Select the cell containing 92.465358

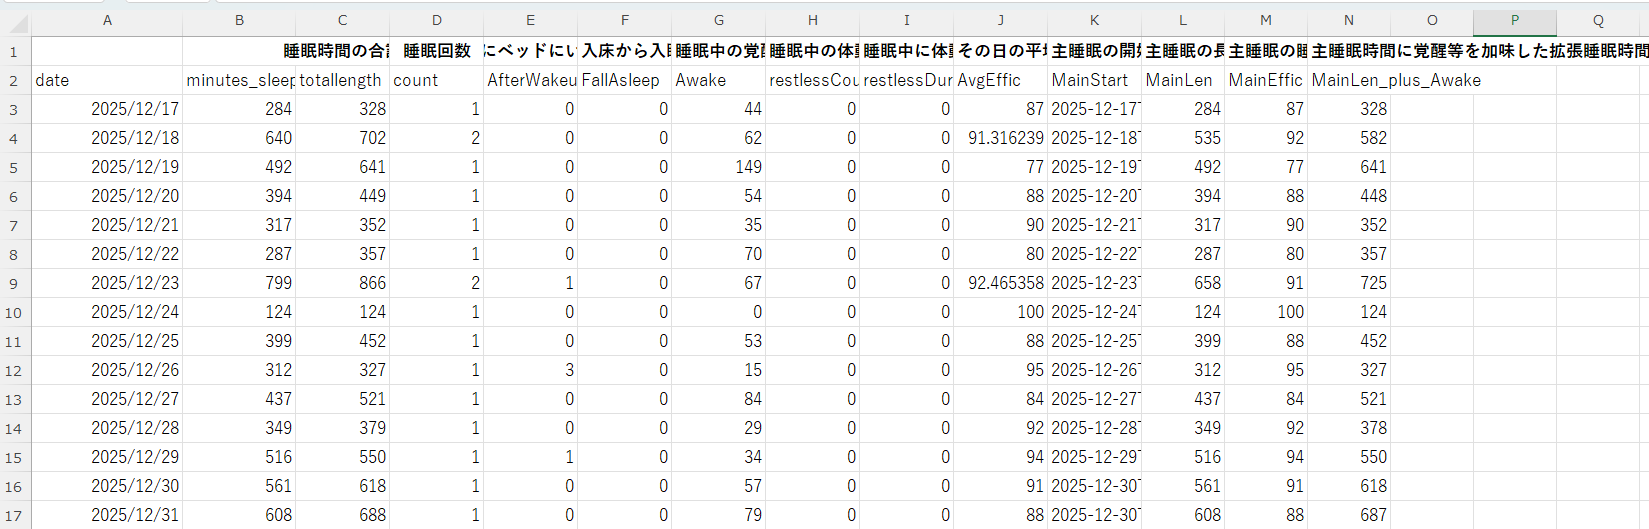pos(1000,283)
